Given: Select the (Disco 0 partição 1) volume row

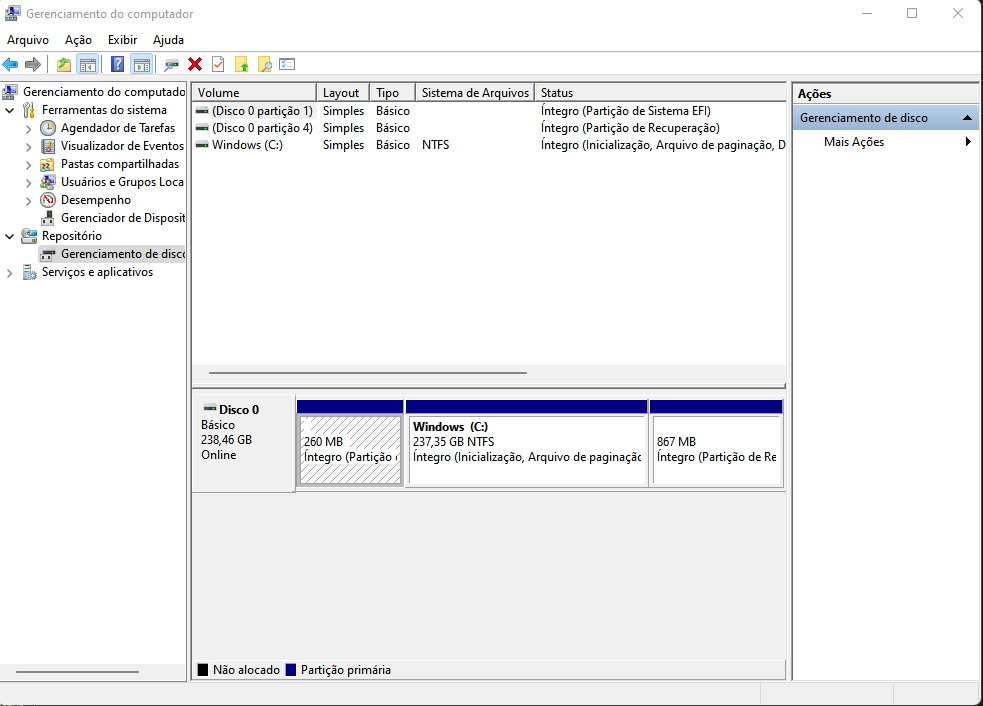Looking at the screenshot, I should click(489, 111).
